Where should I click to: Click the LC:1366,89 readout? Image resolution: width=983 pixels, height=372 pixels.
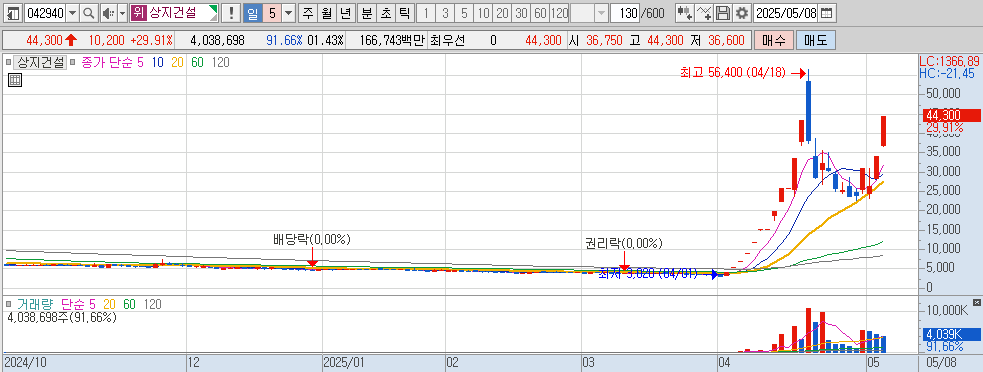949,61
